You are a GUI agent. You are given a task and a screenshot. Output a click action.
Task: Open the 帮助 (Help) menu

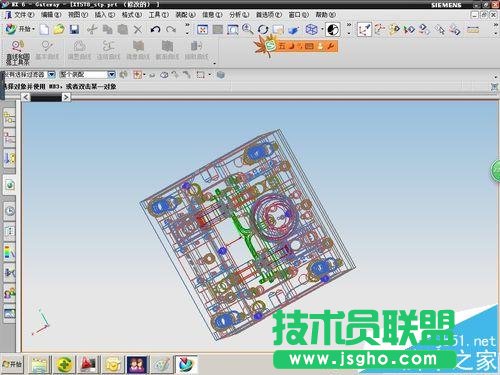click(325, 15)
